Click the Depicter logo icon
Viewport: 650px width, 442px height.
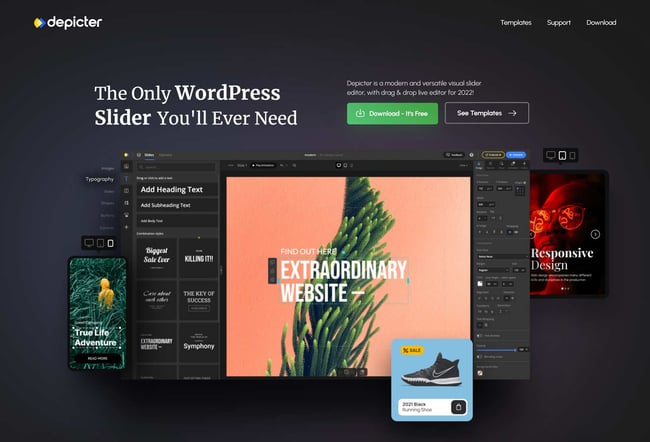38,22
